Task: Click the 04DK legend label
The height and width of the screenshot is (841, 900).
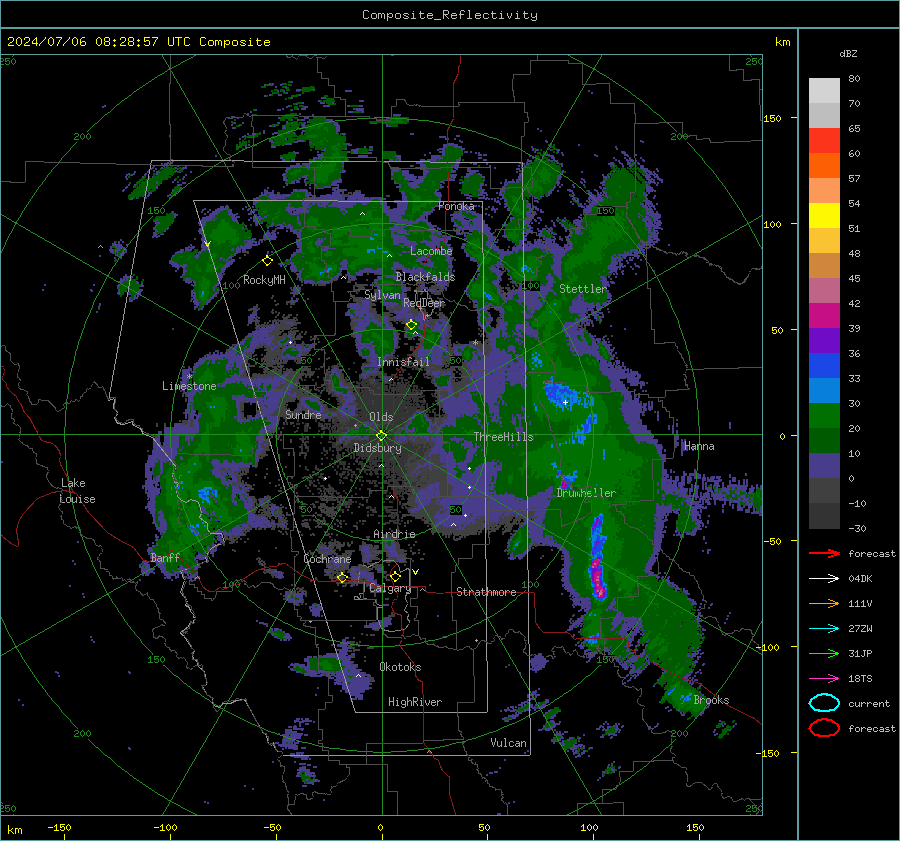Action: (860, 579)
